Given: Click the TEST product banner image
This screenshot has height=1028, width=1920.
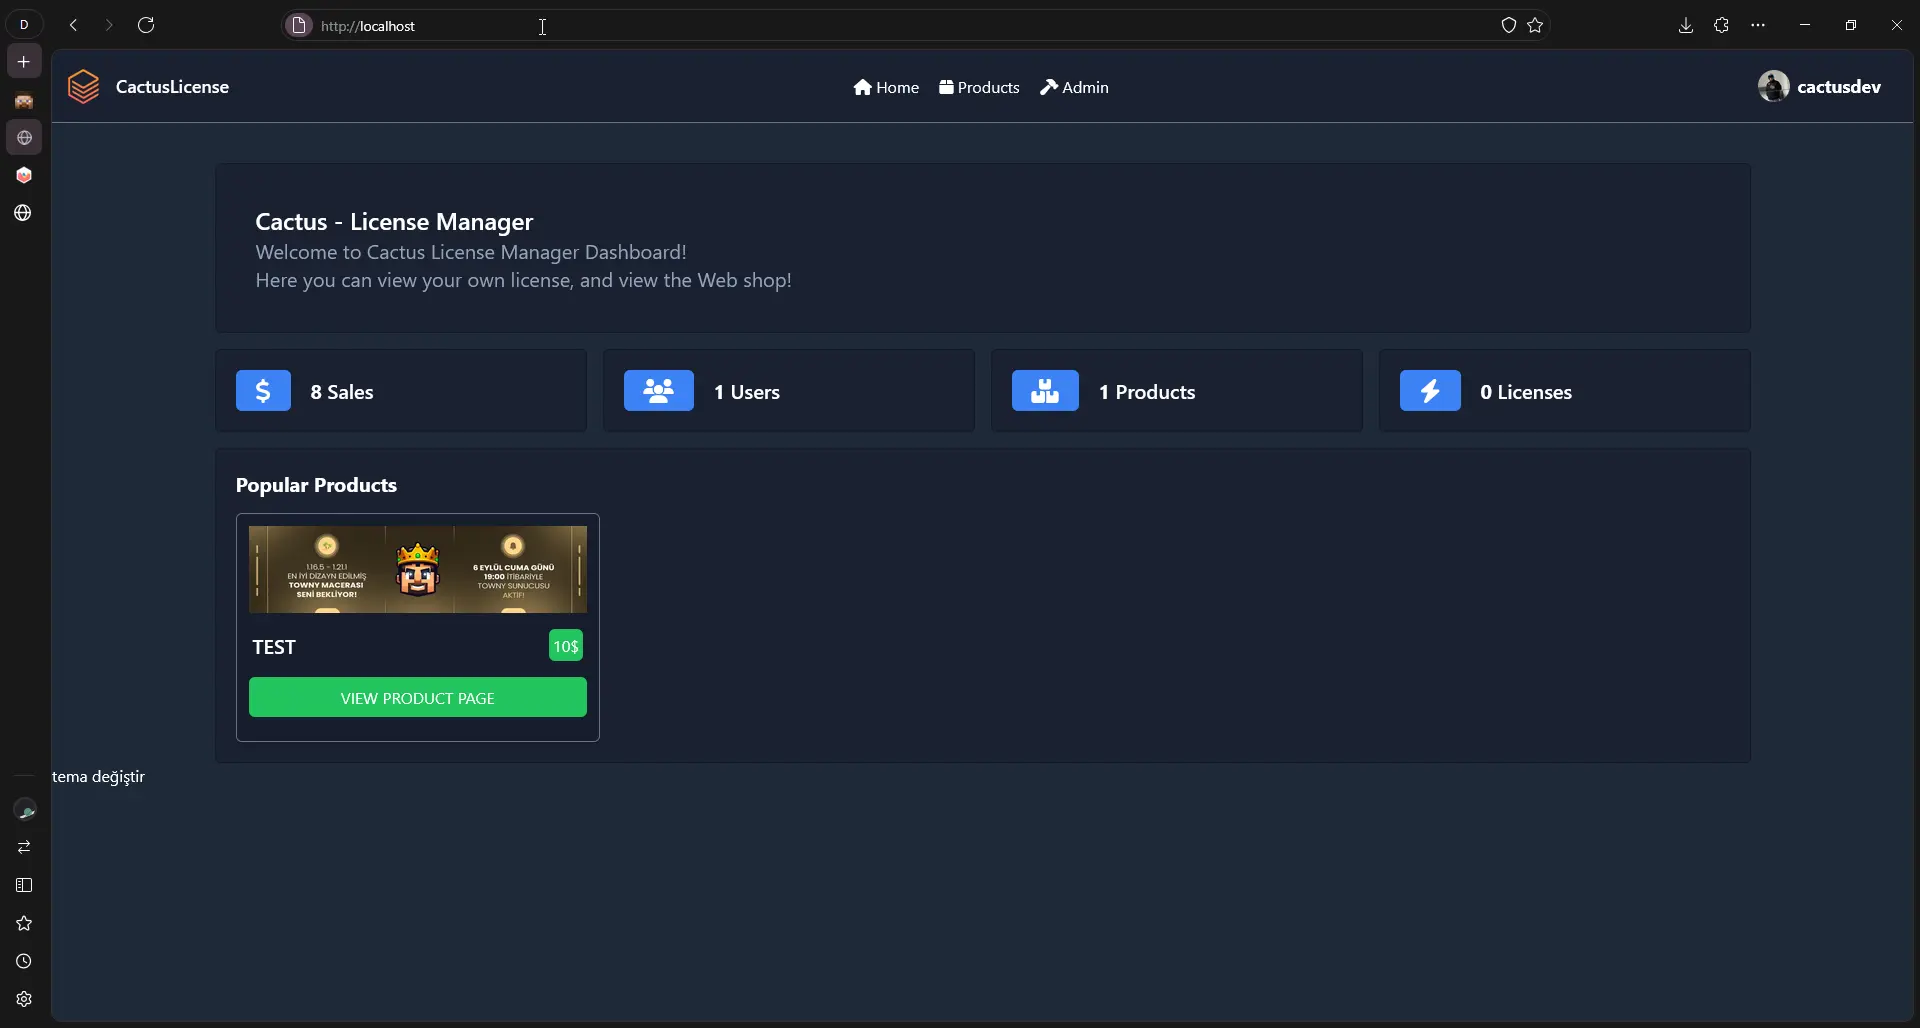Looking at the screenshot, I should point(418,569).
